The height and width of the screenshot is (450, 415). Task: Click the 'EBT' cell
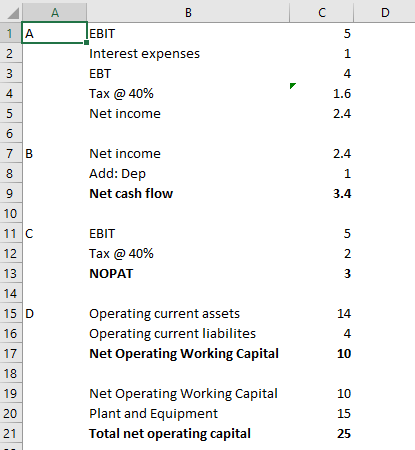point(188,73)
